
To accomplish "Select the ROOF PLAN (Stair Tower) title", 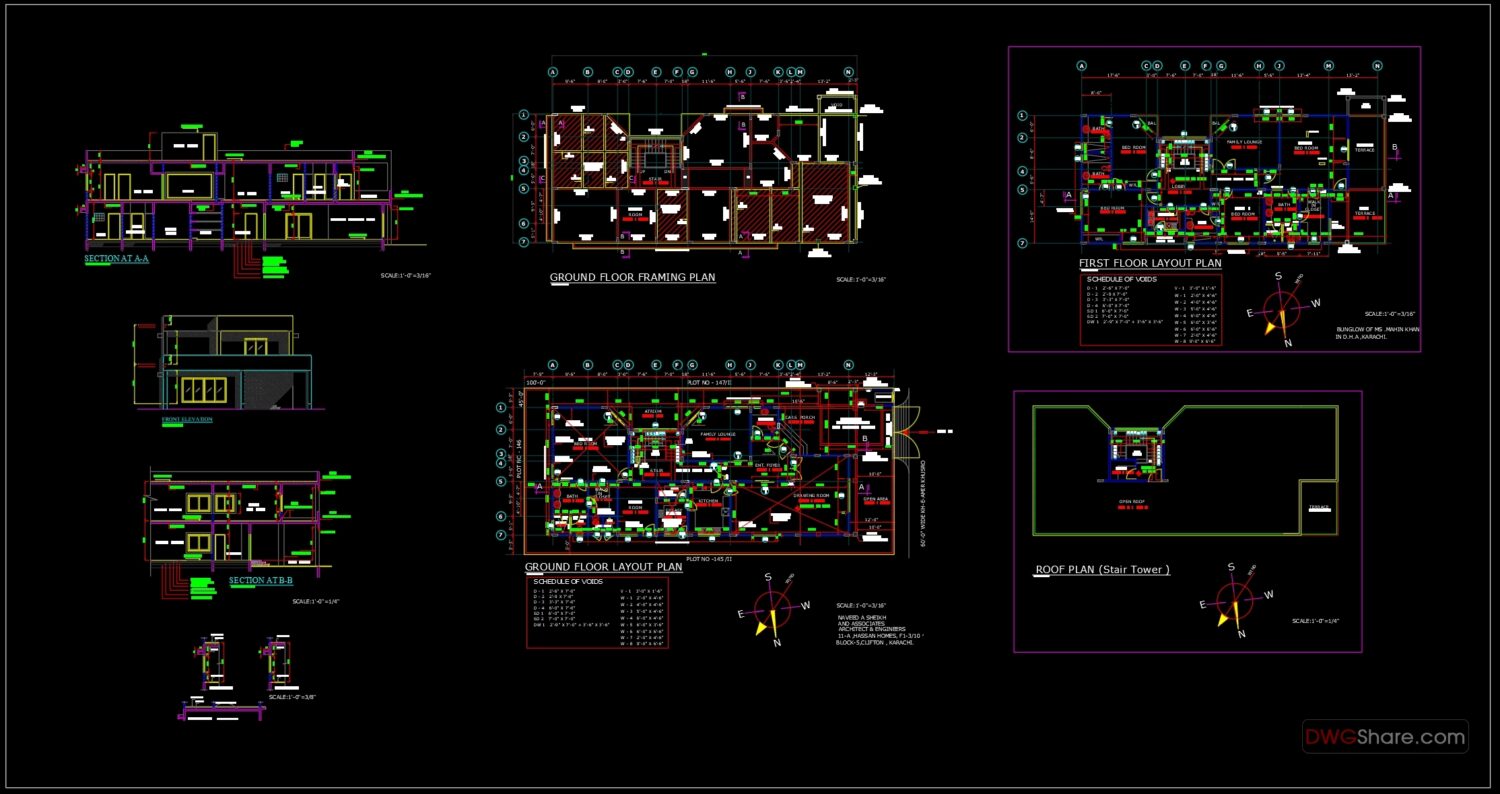I will pos(1104,569).
